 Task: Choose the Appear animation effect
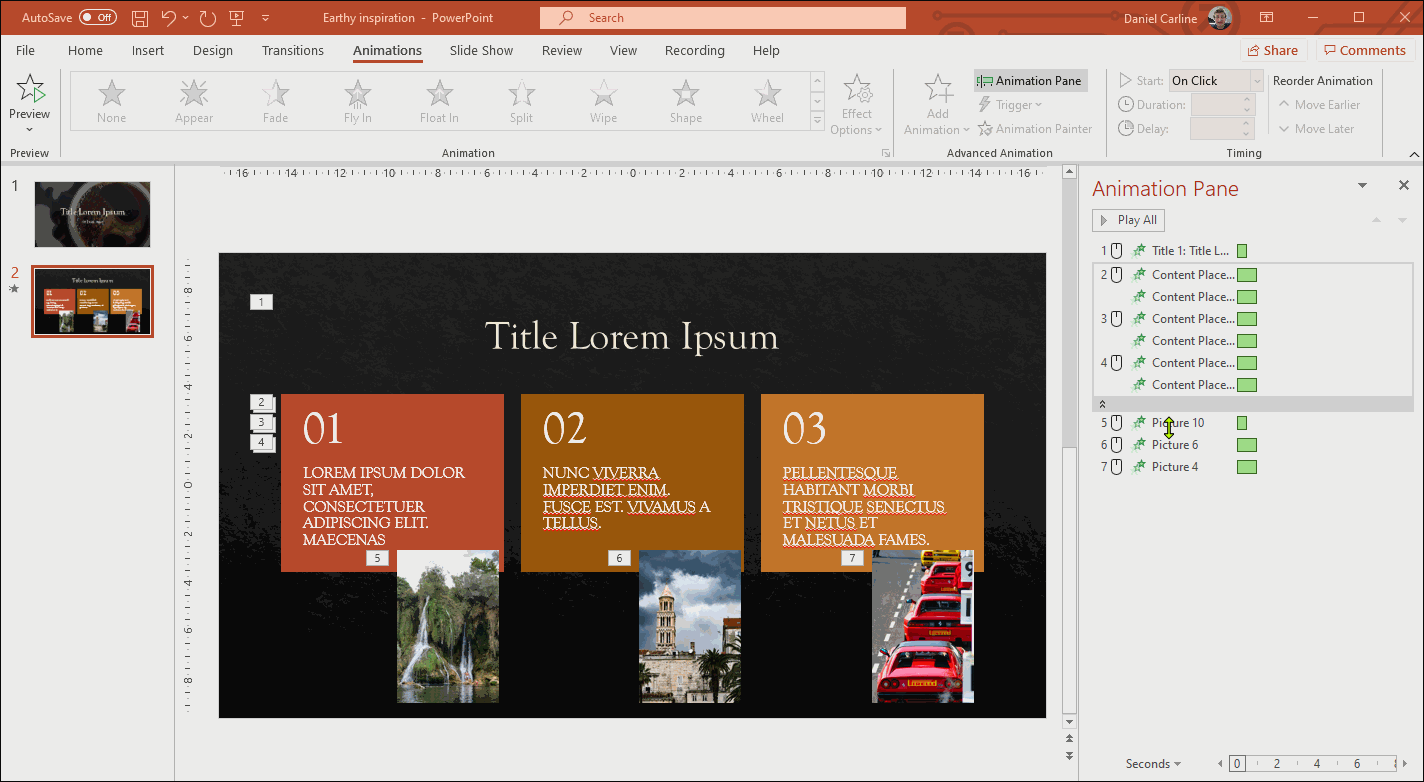(x=193, y=100)
